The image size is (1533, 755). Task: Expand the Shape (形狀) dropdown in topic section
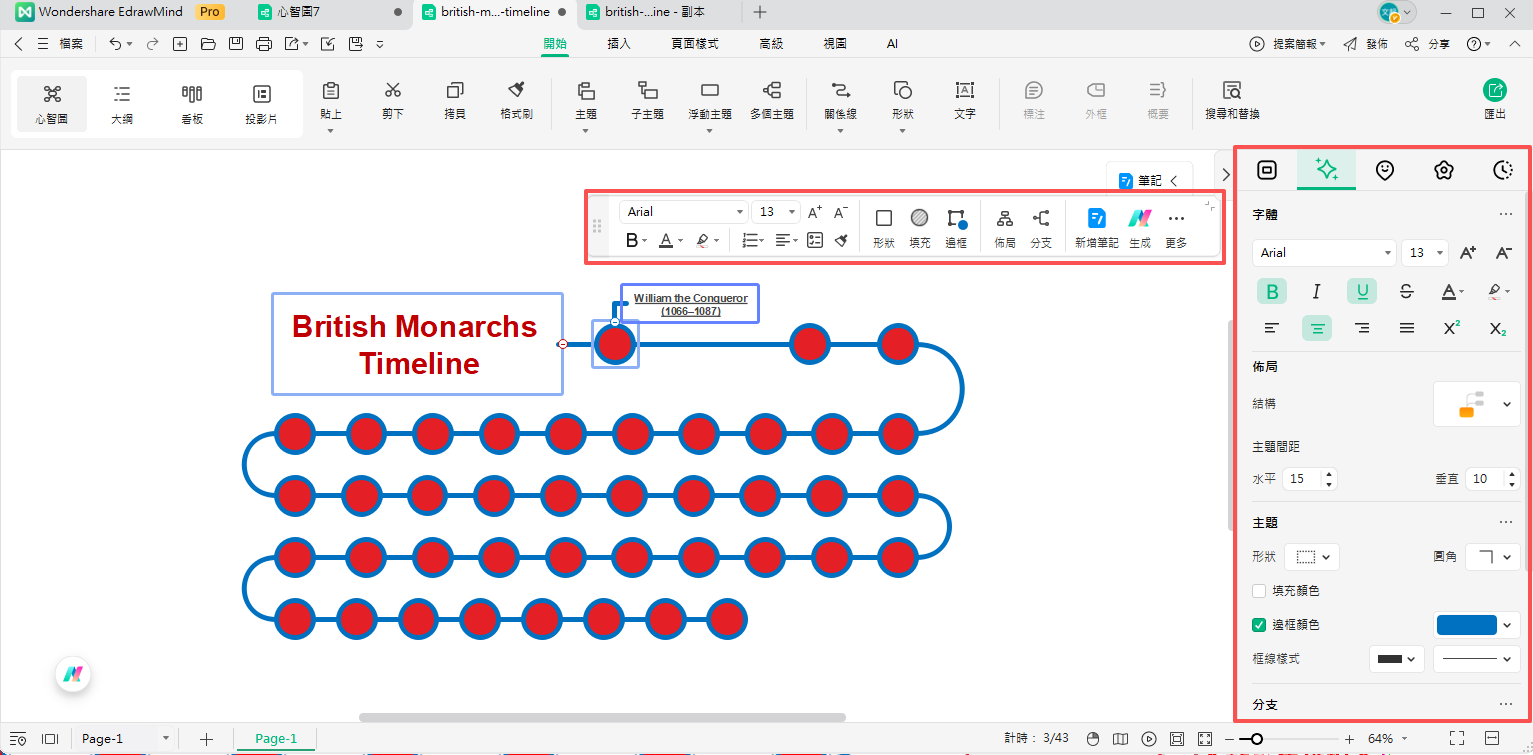1311,557
